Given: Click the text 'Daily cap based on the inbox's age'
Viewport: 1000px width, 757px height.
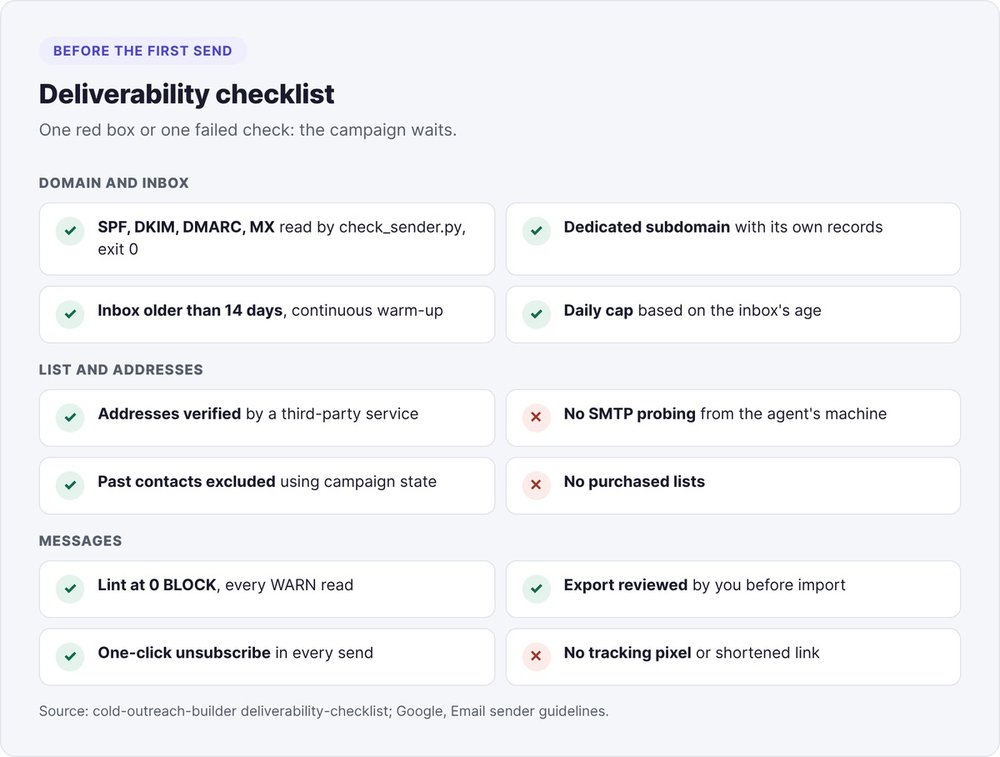Looking at the screenshot, I should [x=693, y=311].
